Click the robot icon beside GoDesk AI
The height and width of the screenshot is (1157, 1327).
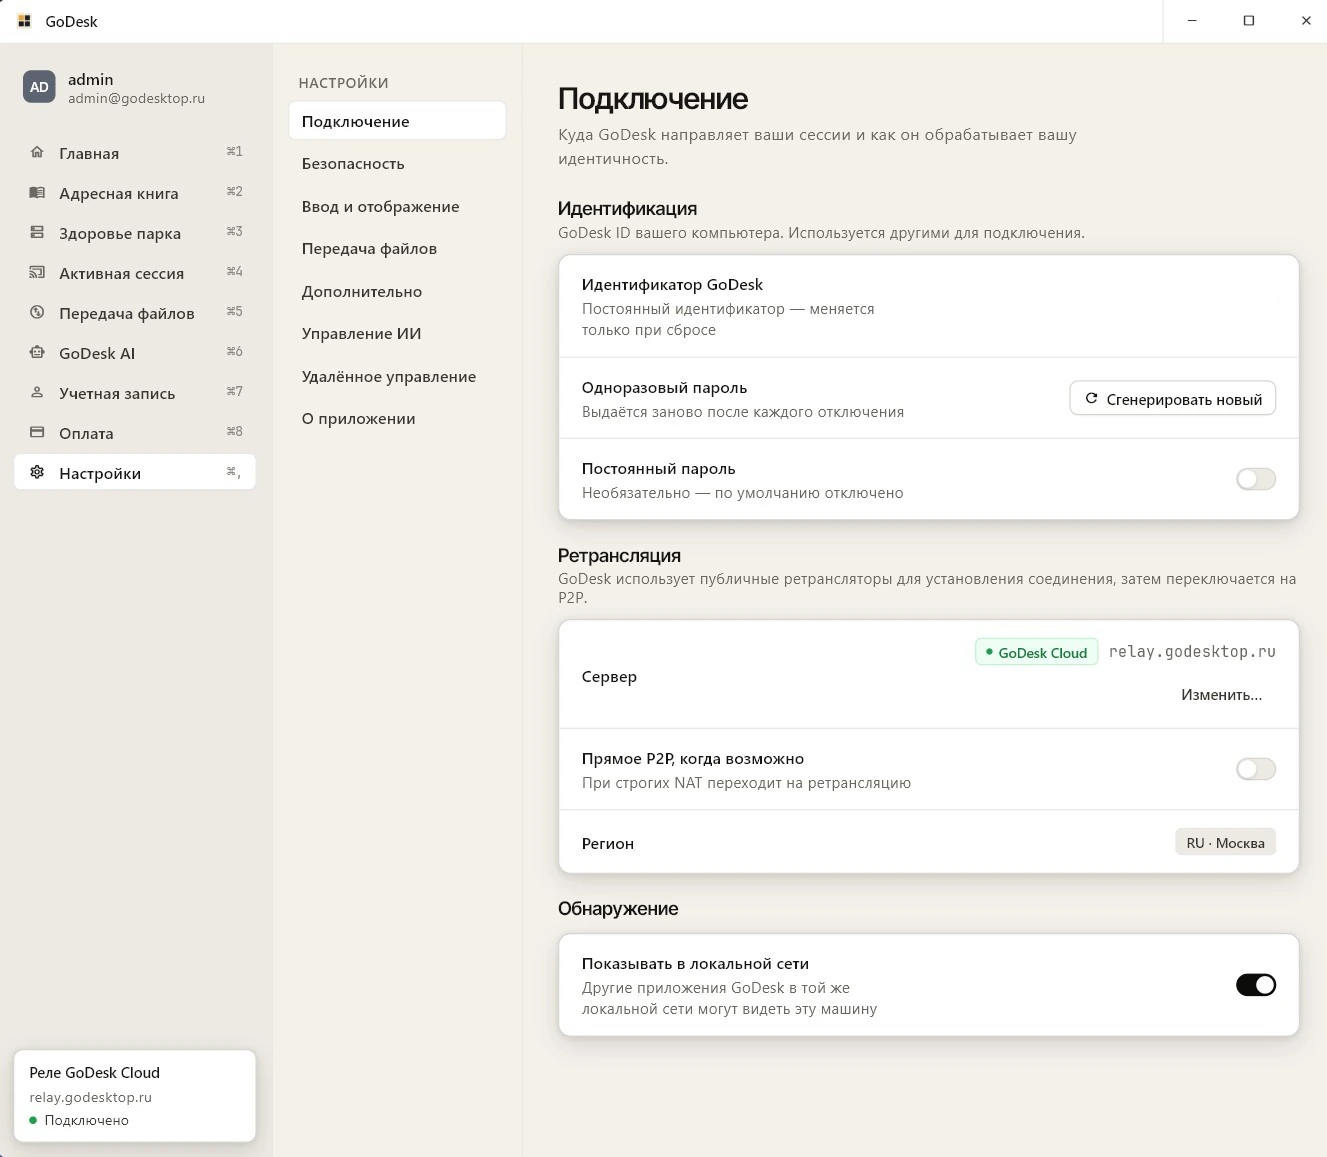37,352
